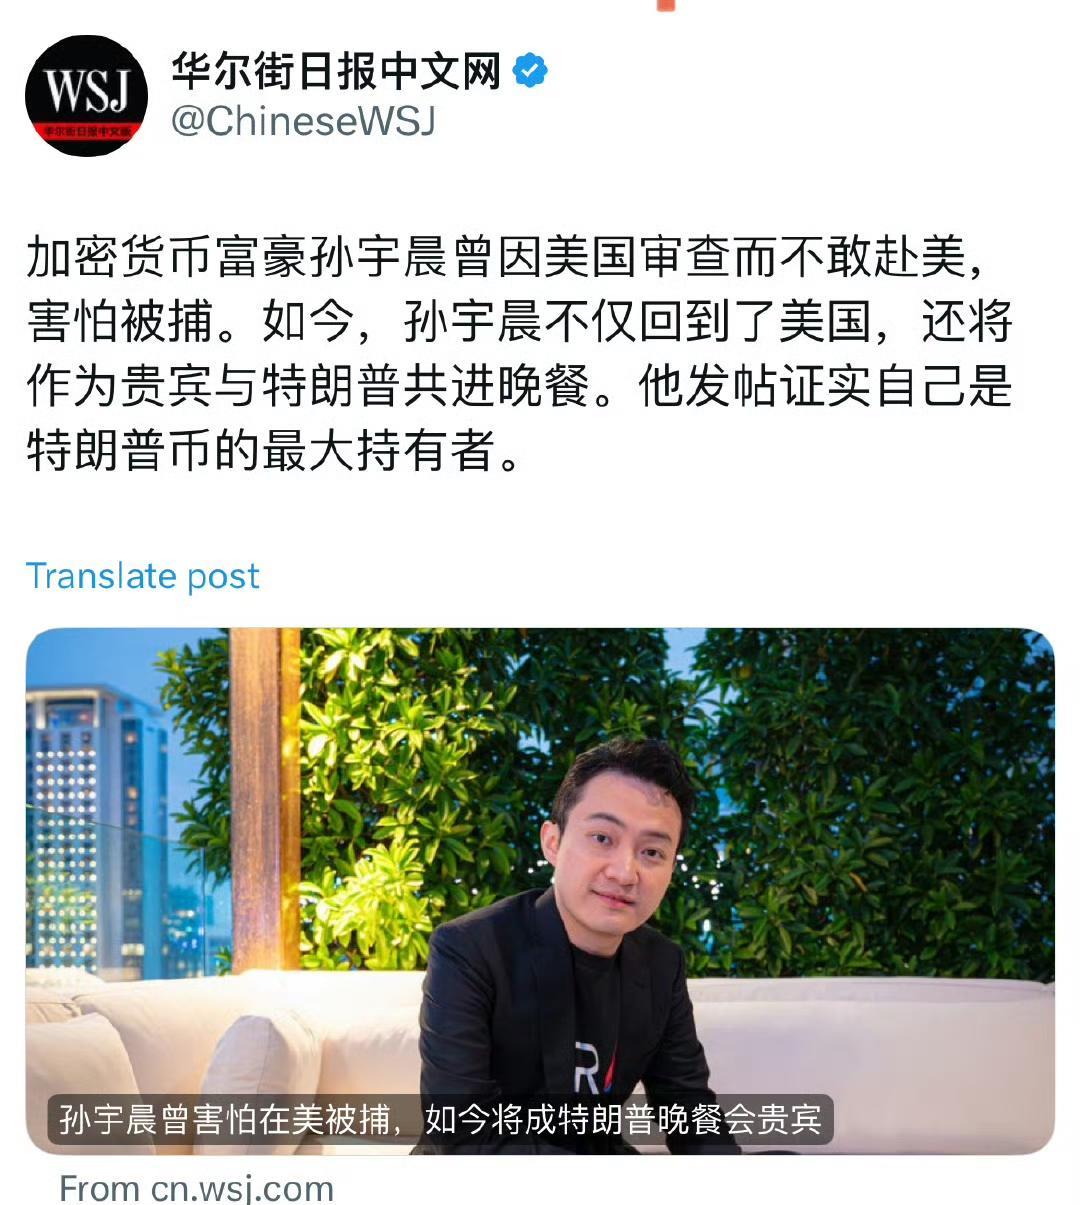Open the WSJ profile avatar
The height and width of the screenshot is (1205, 1080).
pyautogui.click(x=86, y=95)
